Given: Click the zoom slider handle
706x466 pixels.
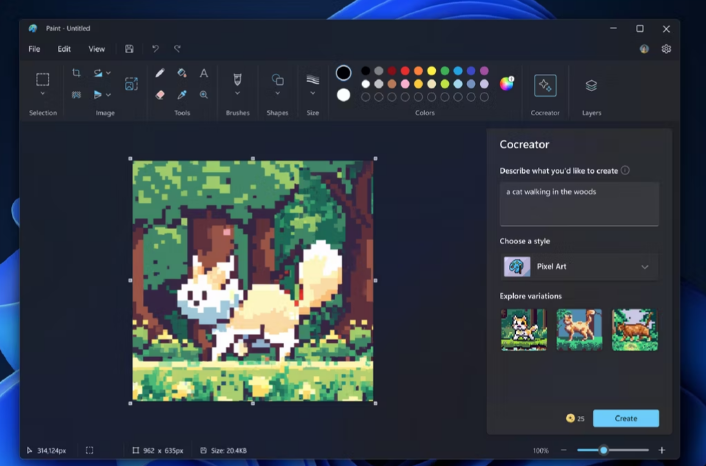Looking at the screenshot, I should (x=603, y=450).
